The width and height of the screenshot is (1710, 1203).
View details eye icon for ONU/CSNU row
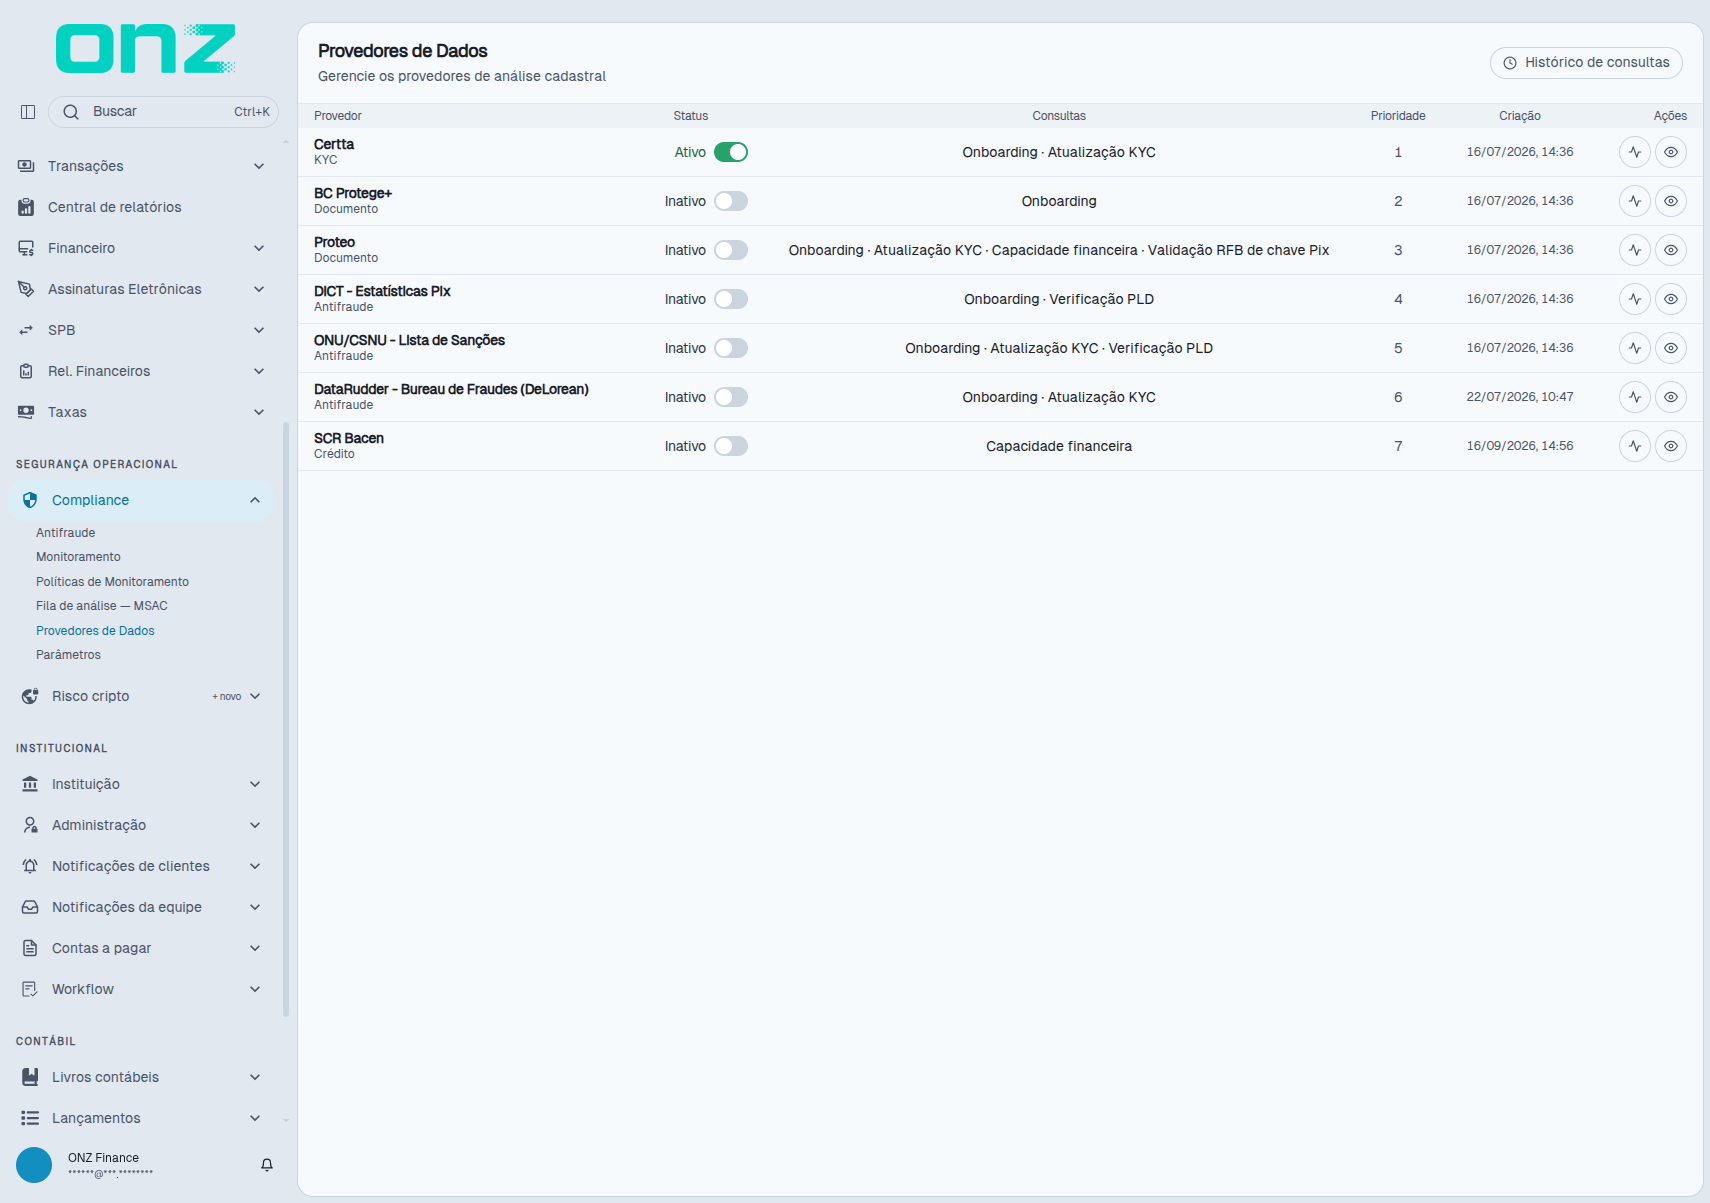pos(1671,348)
